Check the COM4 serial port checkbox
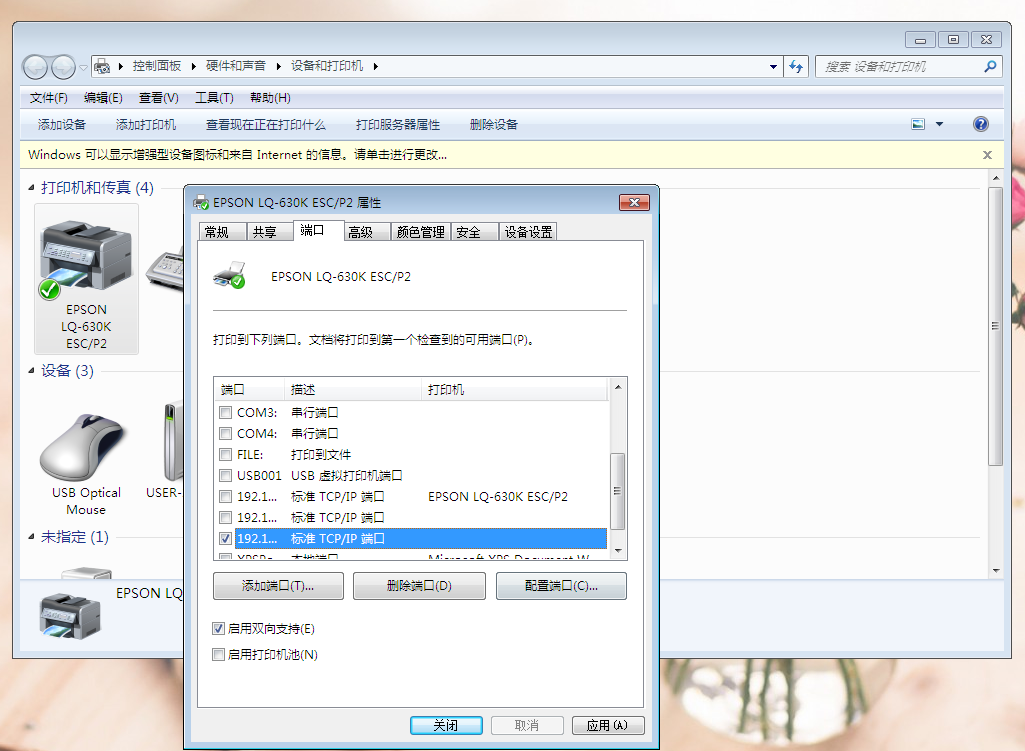This screenshot has width=1025, height=751. (226, 433)
